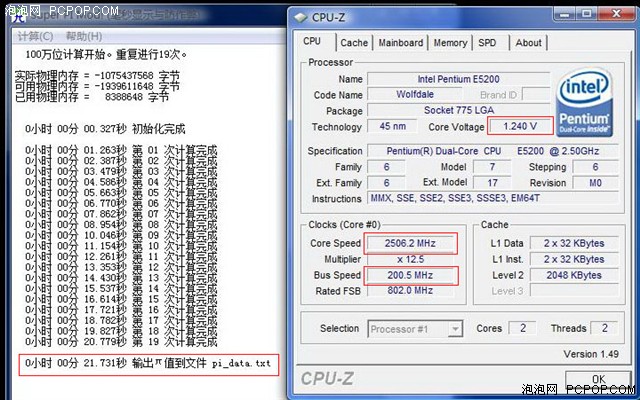The width and height of the screenshot is (640, 400).
Task: Close the CPU-Z window
Action: tap(616, 14)
